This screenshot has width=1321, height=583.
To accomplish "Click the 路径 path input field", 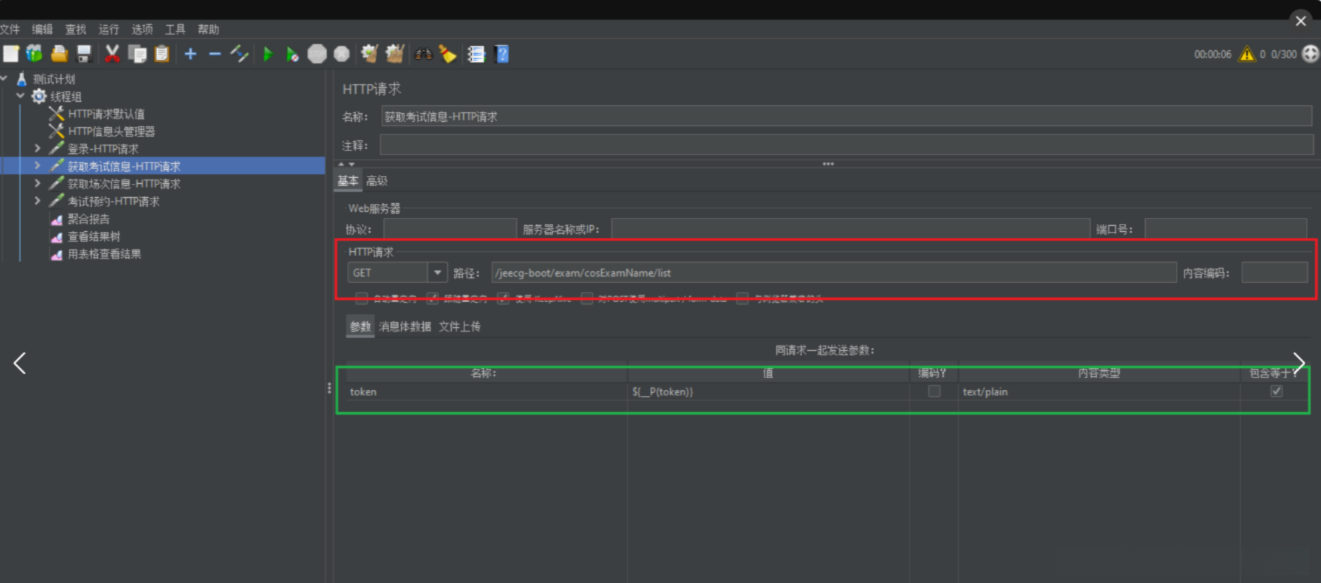I will click(833, 272).
